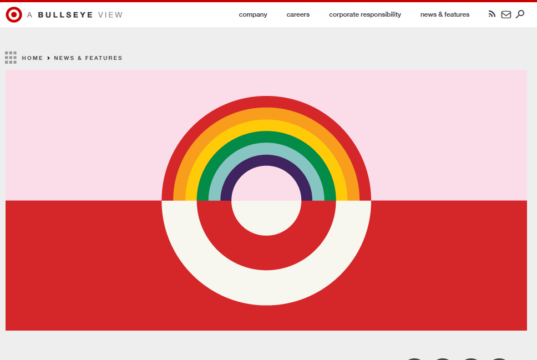
Task: Click the grid menu icon beside Home
Action: pyautogui.click(x=11, y=58)
